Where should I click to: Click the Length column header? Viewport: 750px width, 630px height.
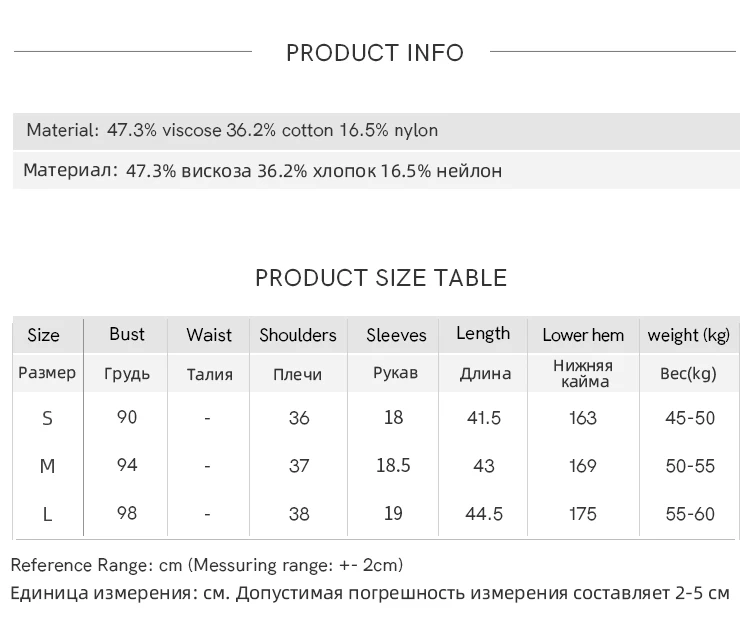pyautogui.click(x=483, y=334)
